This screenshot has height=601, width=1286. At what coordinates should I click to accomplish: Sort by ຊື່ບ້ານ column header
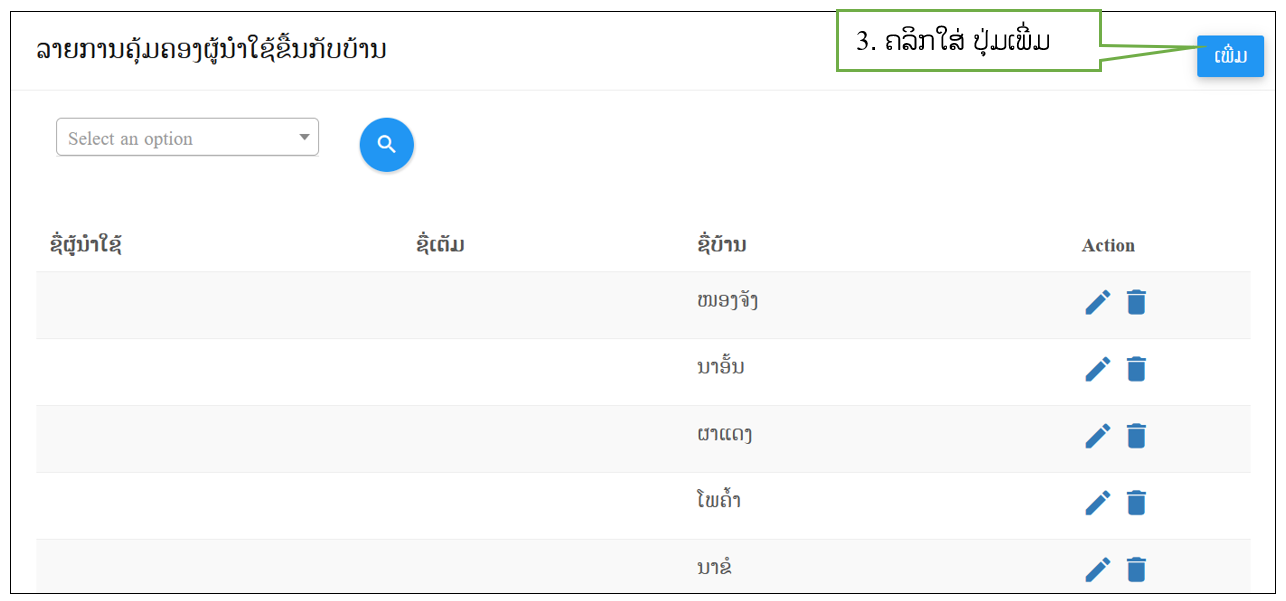pyautogui.click(x=721, y=245)
